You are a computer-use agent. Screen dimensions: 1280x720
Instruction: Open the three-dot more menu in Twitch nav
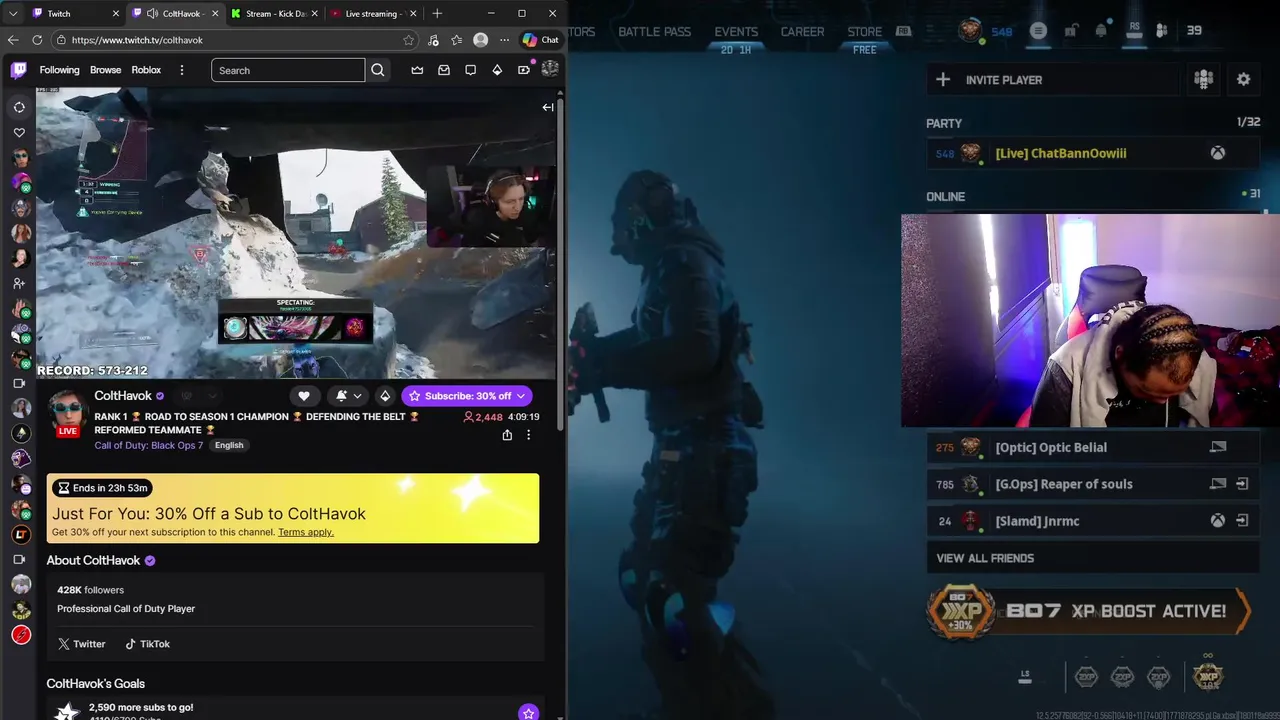pos(181,70)
